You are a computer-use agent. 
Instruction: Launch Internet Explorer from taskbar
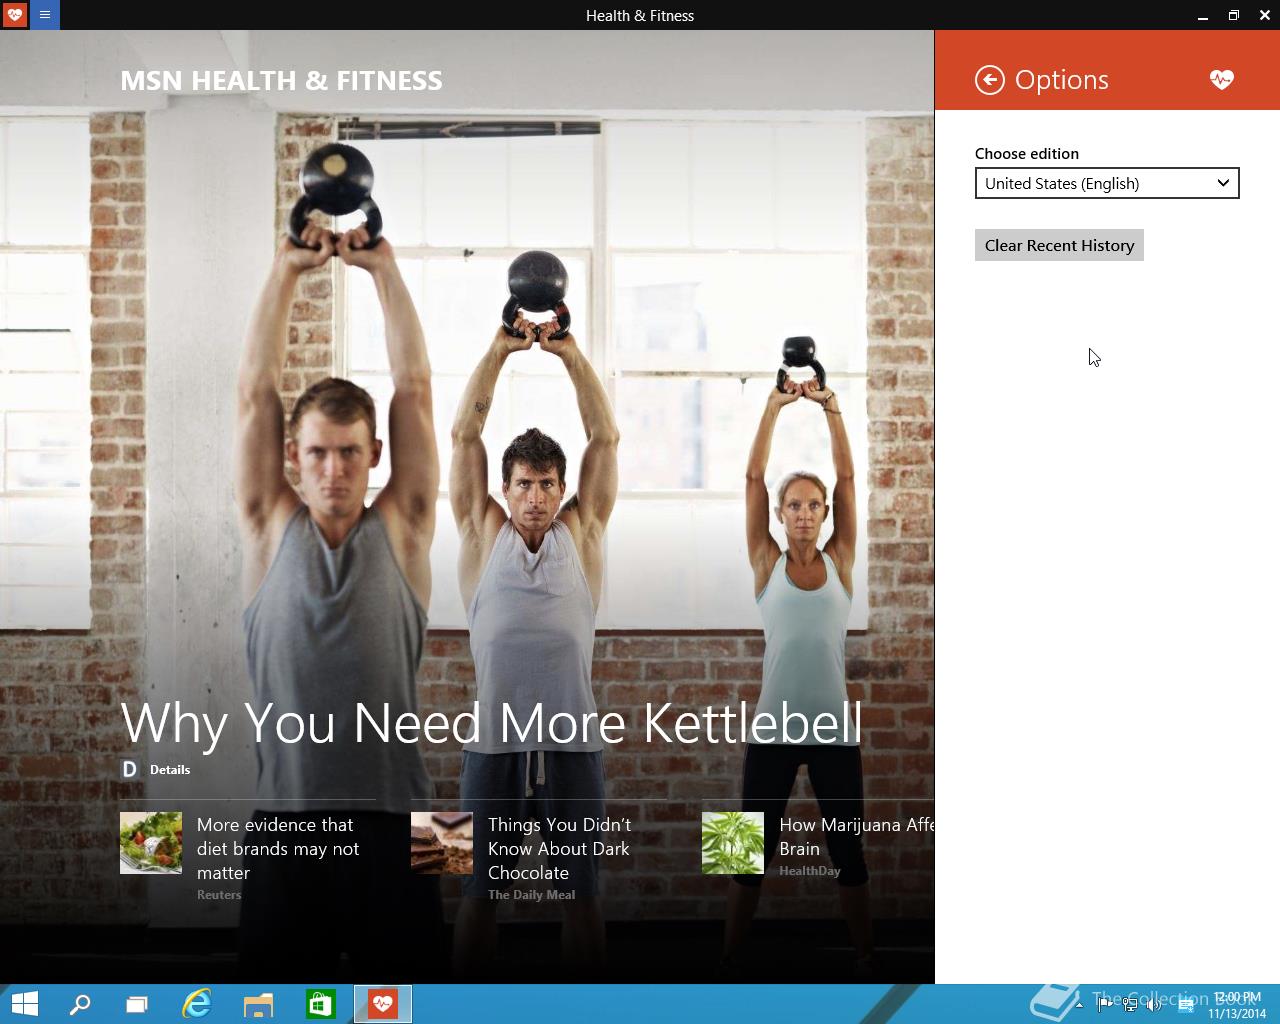(197, 1004)
